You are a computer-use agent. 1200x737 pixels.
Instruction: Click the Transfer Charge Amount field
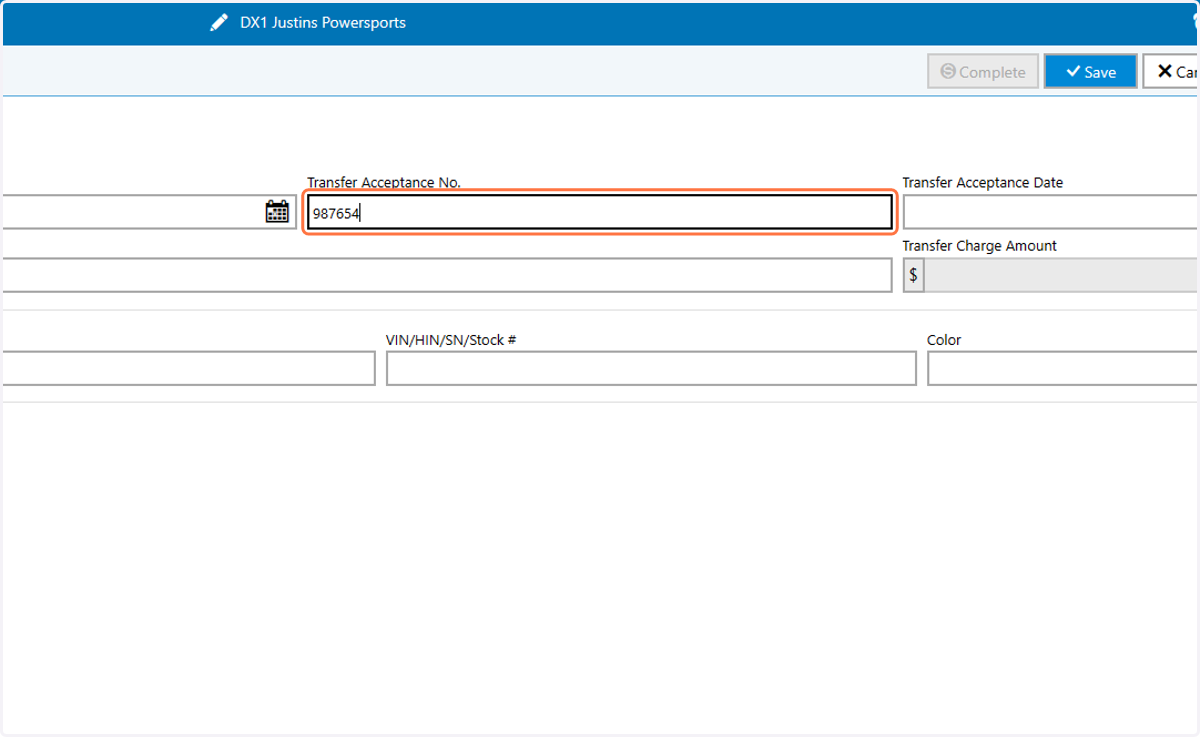point(1062,275)
